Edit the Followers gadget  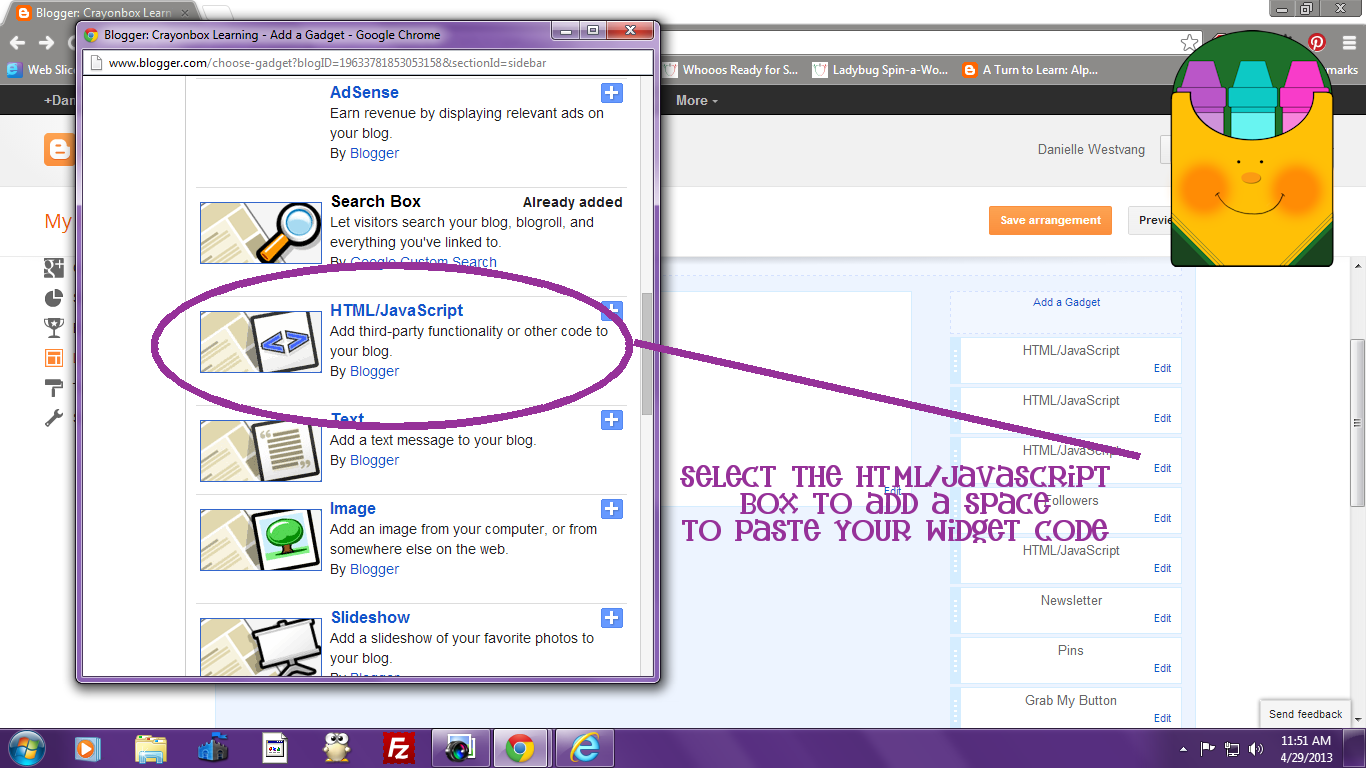(x=1162, y=518)
